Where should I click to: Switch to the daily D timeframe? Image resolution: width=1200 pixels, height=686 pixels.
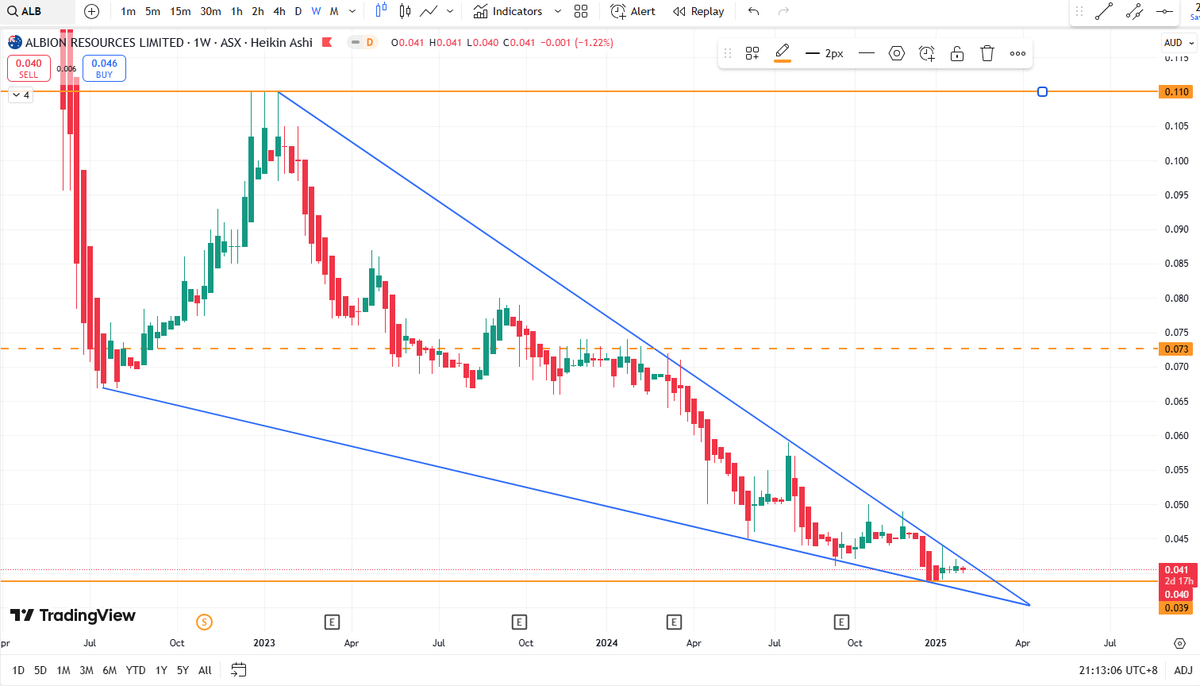[298, 11]
